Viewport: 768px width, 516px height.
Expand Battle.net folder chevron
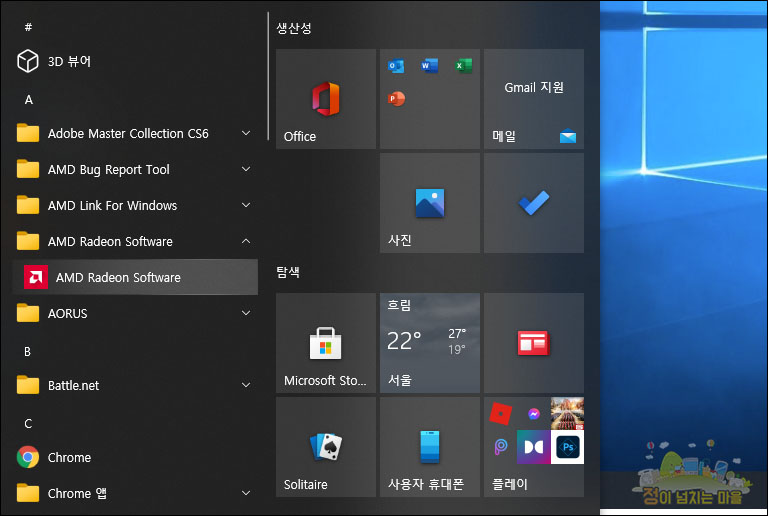[246, 385]
